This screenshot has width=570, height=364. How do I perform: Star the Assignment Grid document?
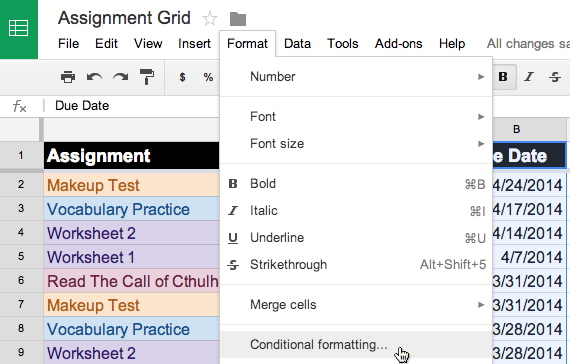(210, 19)
